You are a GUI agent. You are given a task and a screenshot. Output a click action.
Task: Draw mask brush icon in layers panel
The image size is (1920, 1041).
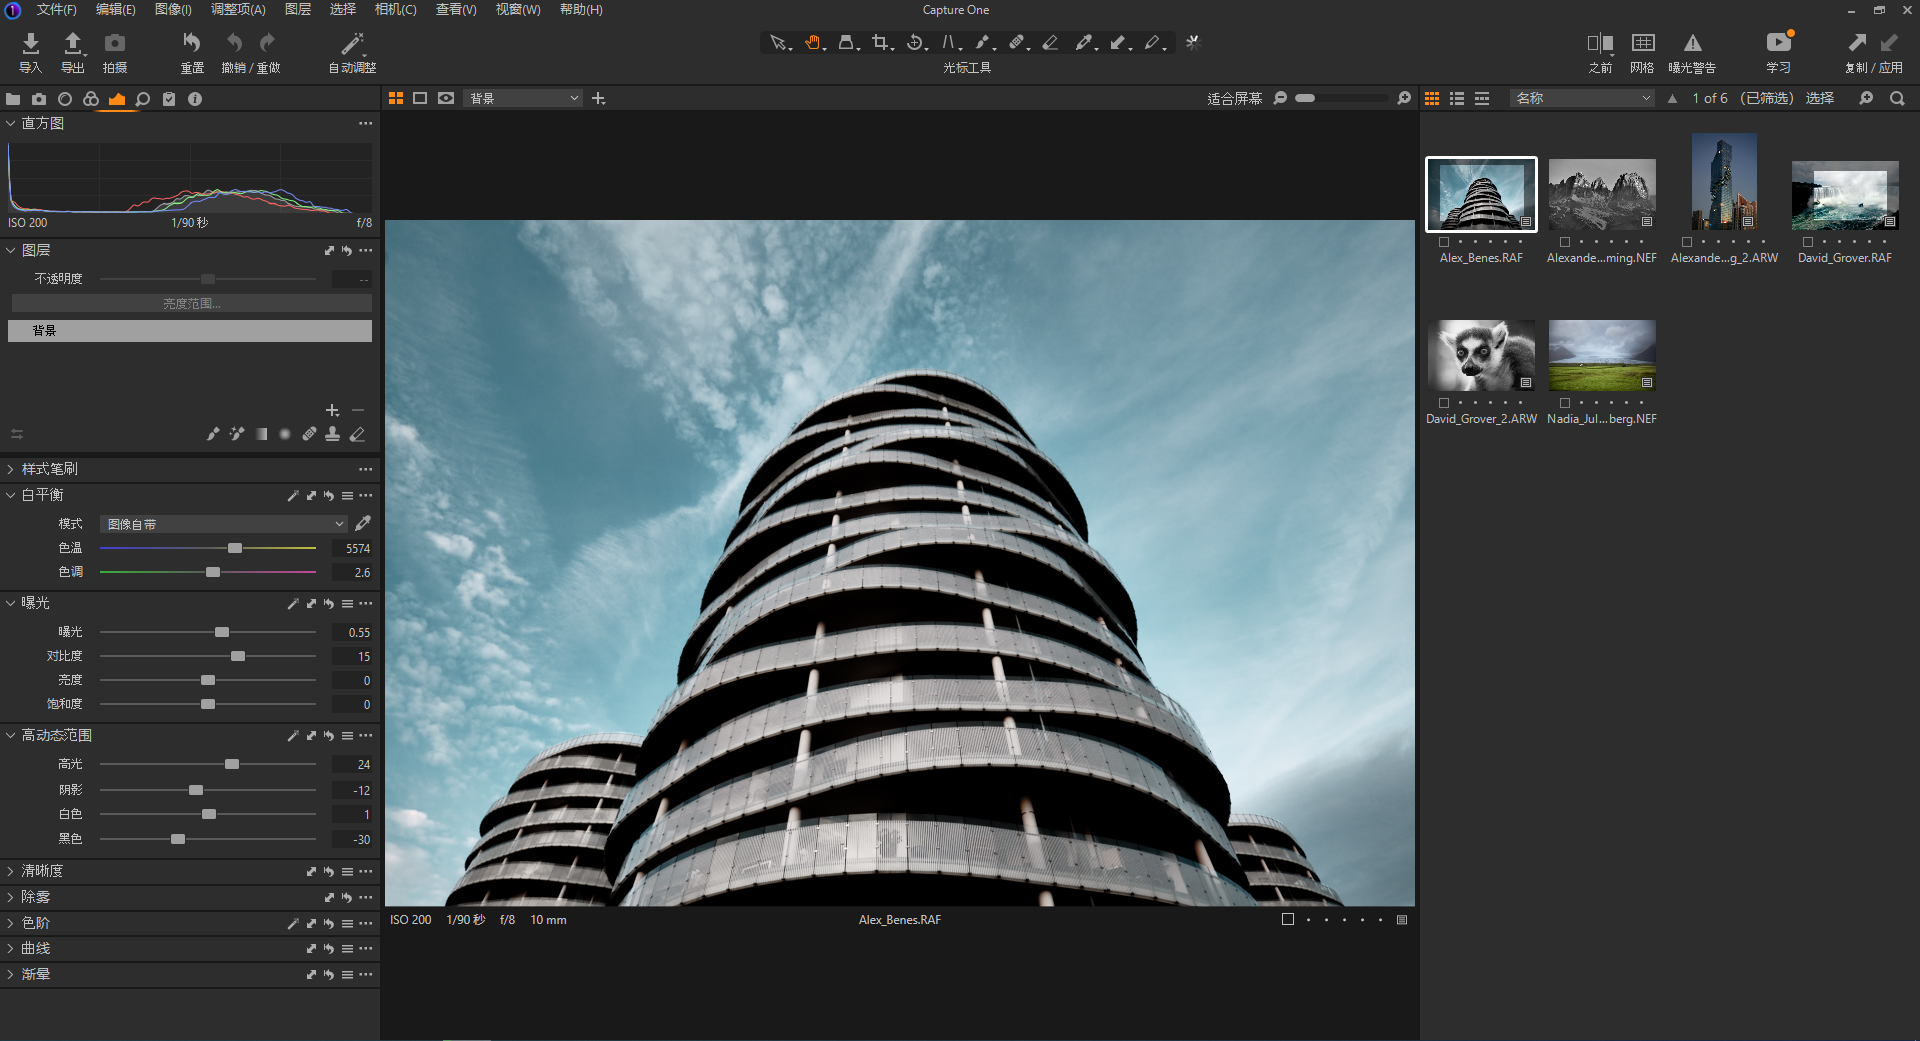point(213,434)
